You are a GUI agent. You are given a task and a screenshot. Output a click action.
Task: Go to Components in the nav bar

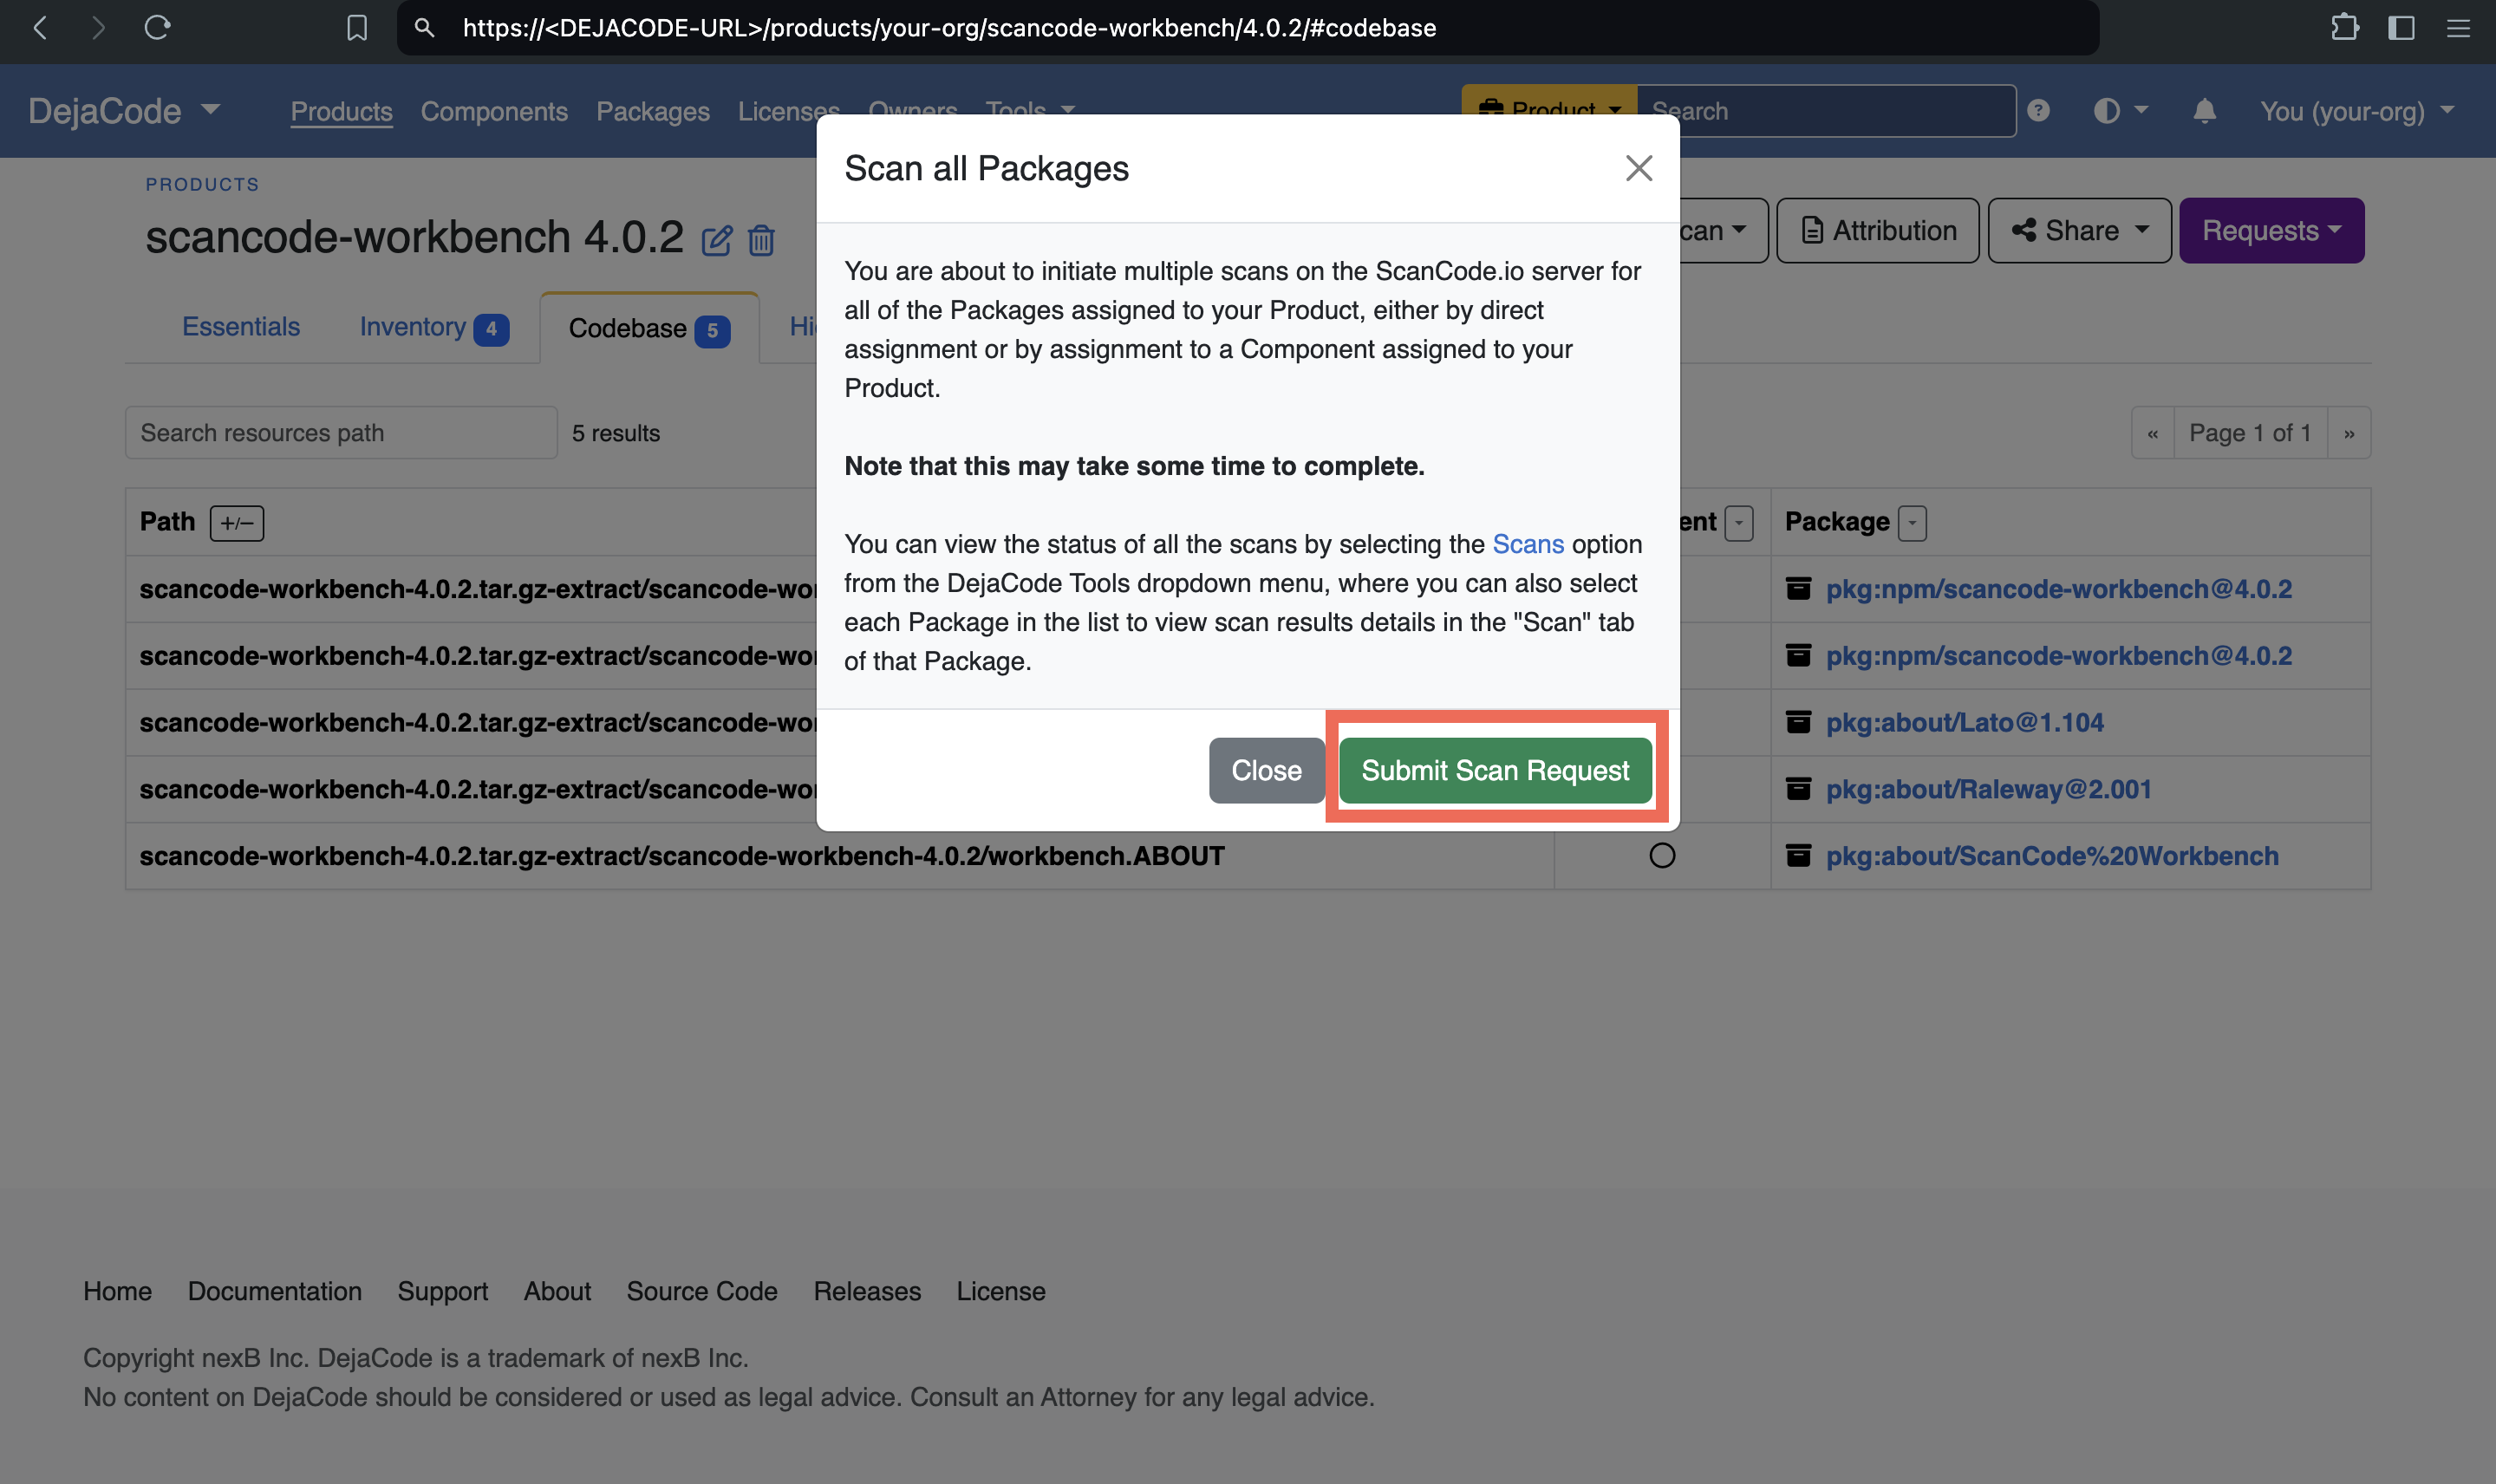(x=494, y=111)
